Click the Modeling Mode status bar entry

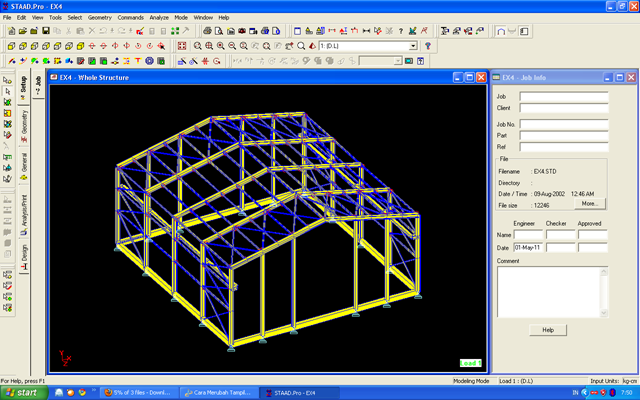471,381
